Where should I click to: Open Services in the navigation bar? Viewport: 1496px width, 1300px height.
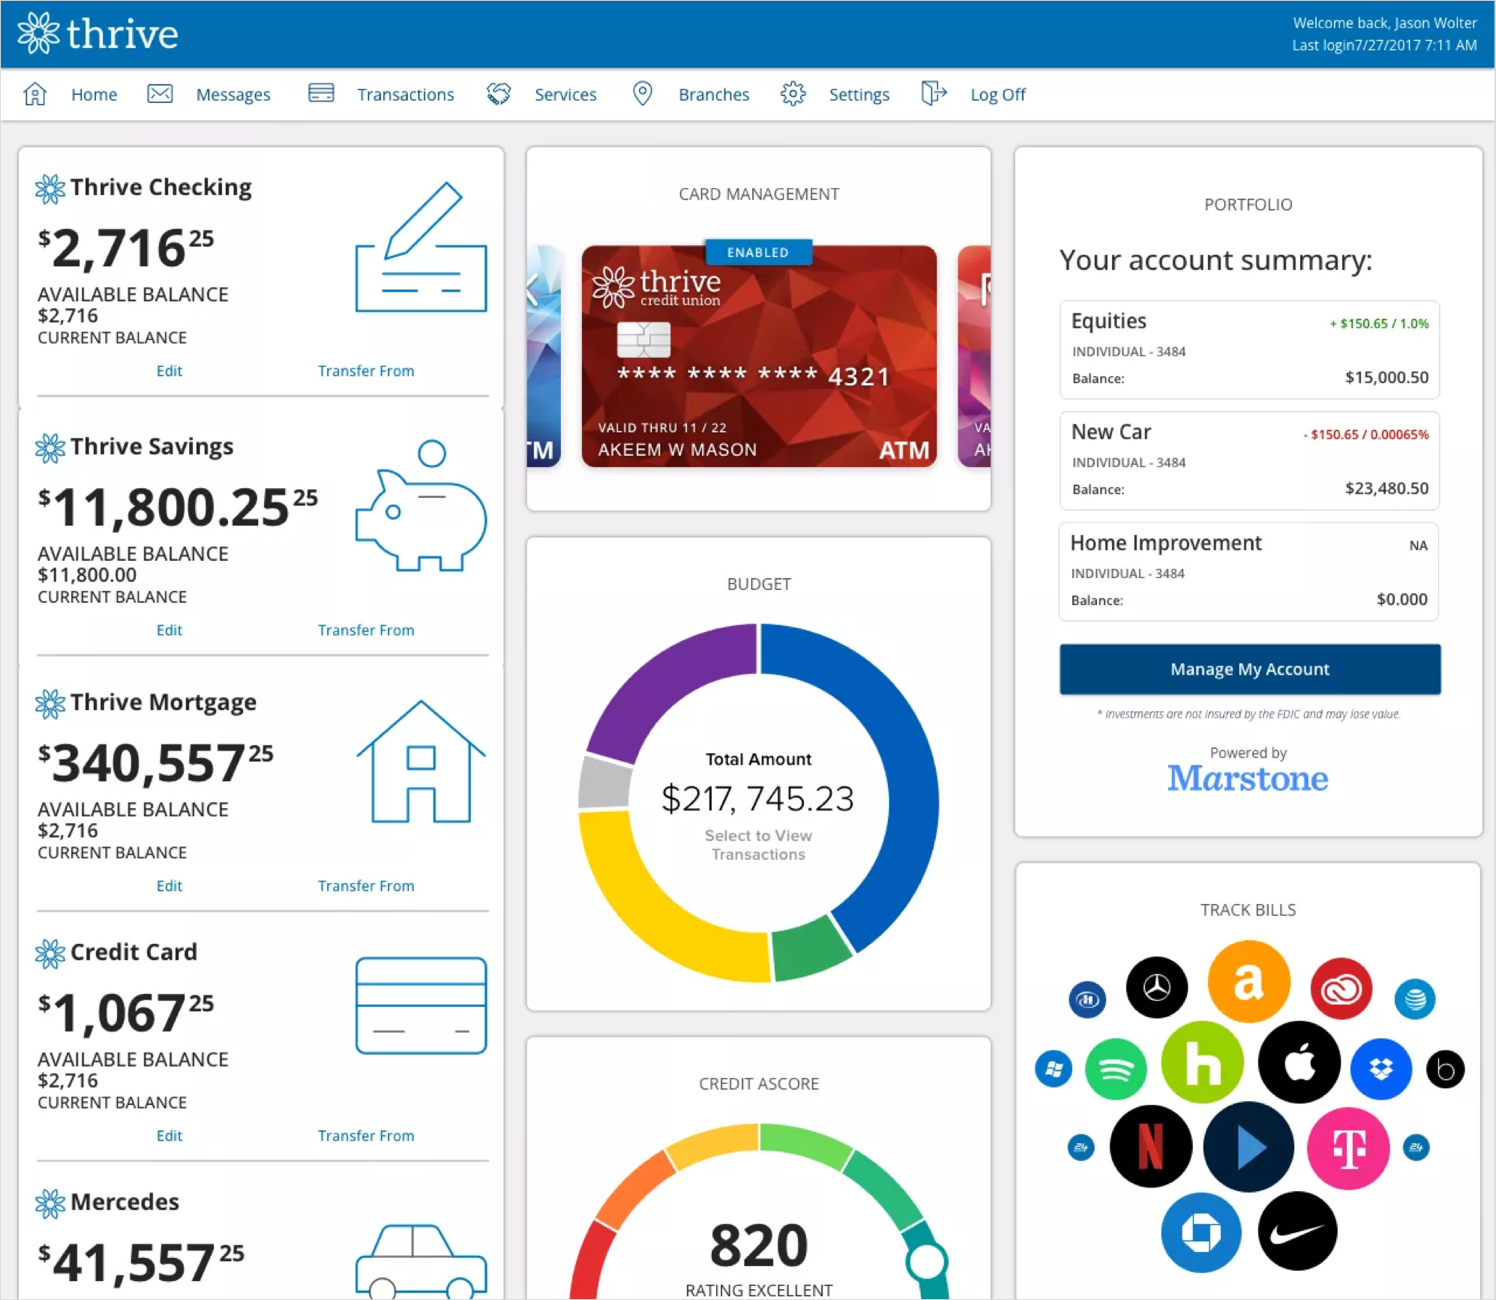[565, 94]
